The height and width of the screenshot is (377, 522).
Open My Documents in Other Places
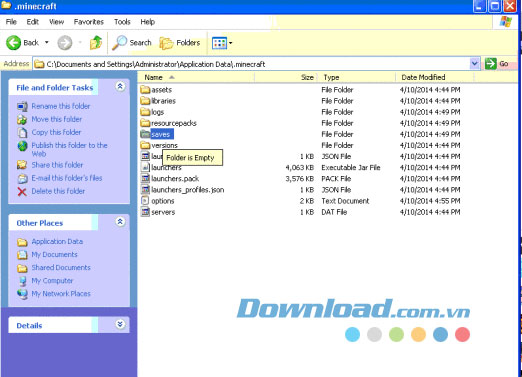coord(54,254)
